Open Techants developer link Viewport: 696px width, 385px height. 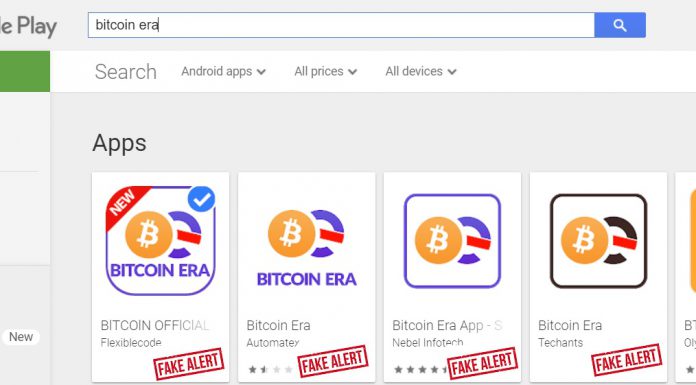click(561, 343)
